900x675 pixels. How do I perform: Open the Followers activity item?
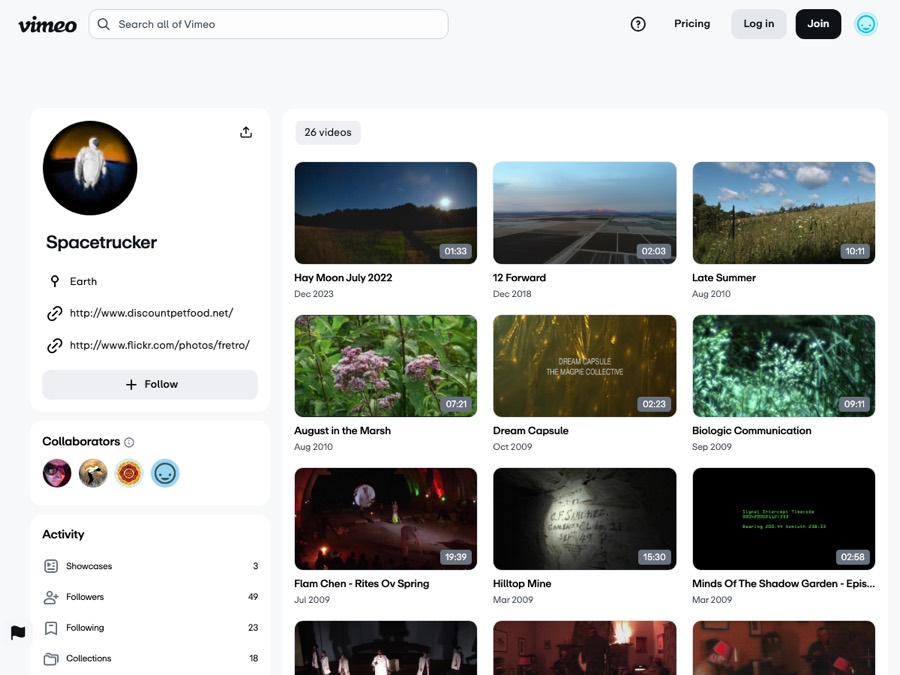click(x=150, y=597)
